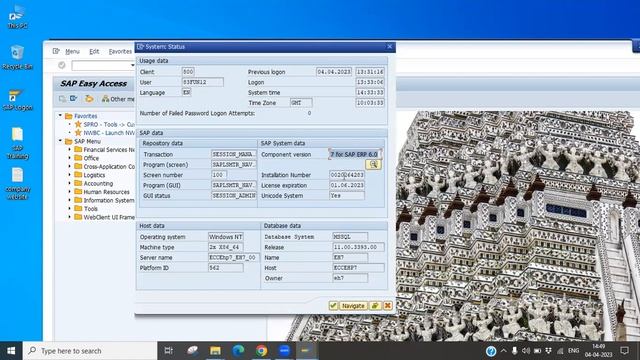This screenshot has height=360, width=640.
Task: Click the GUI status field value
Action: 234,196
